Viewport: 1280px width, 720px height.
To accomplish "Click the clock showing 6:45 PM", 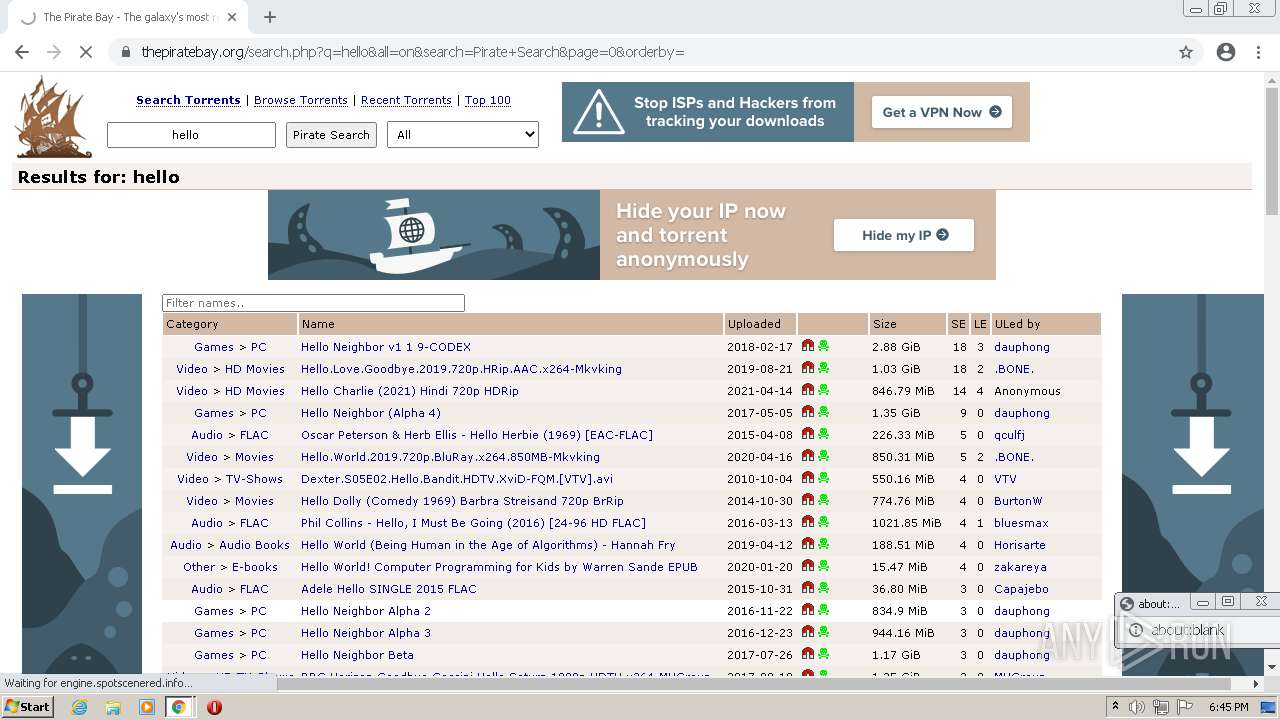I will click(x=1228, y=707).
